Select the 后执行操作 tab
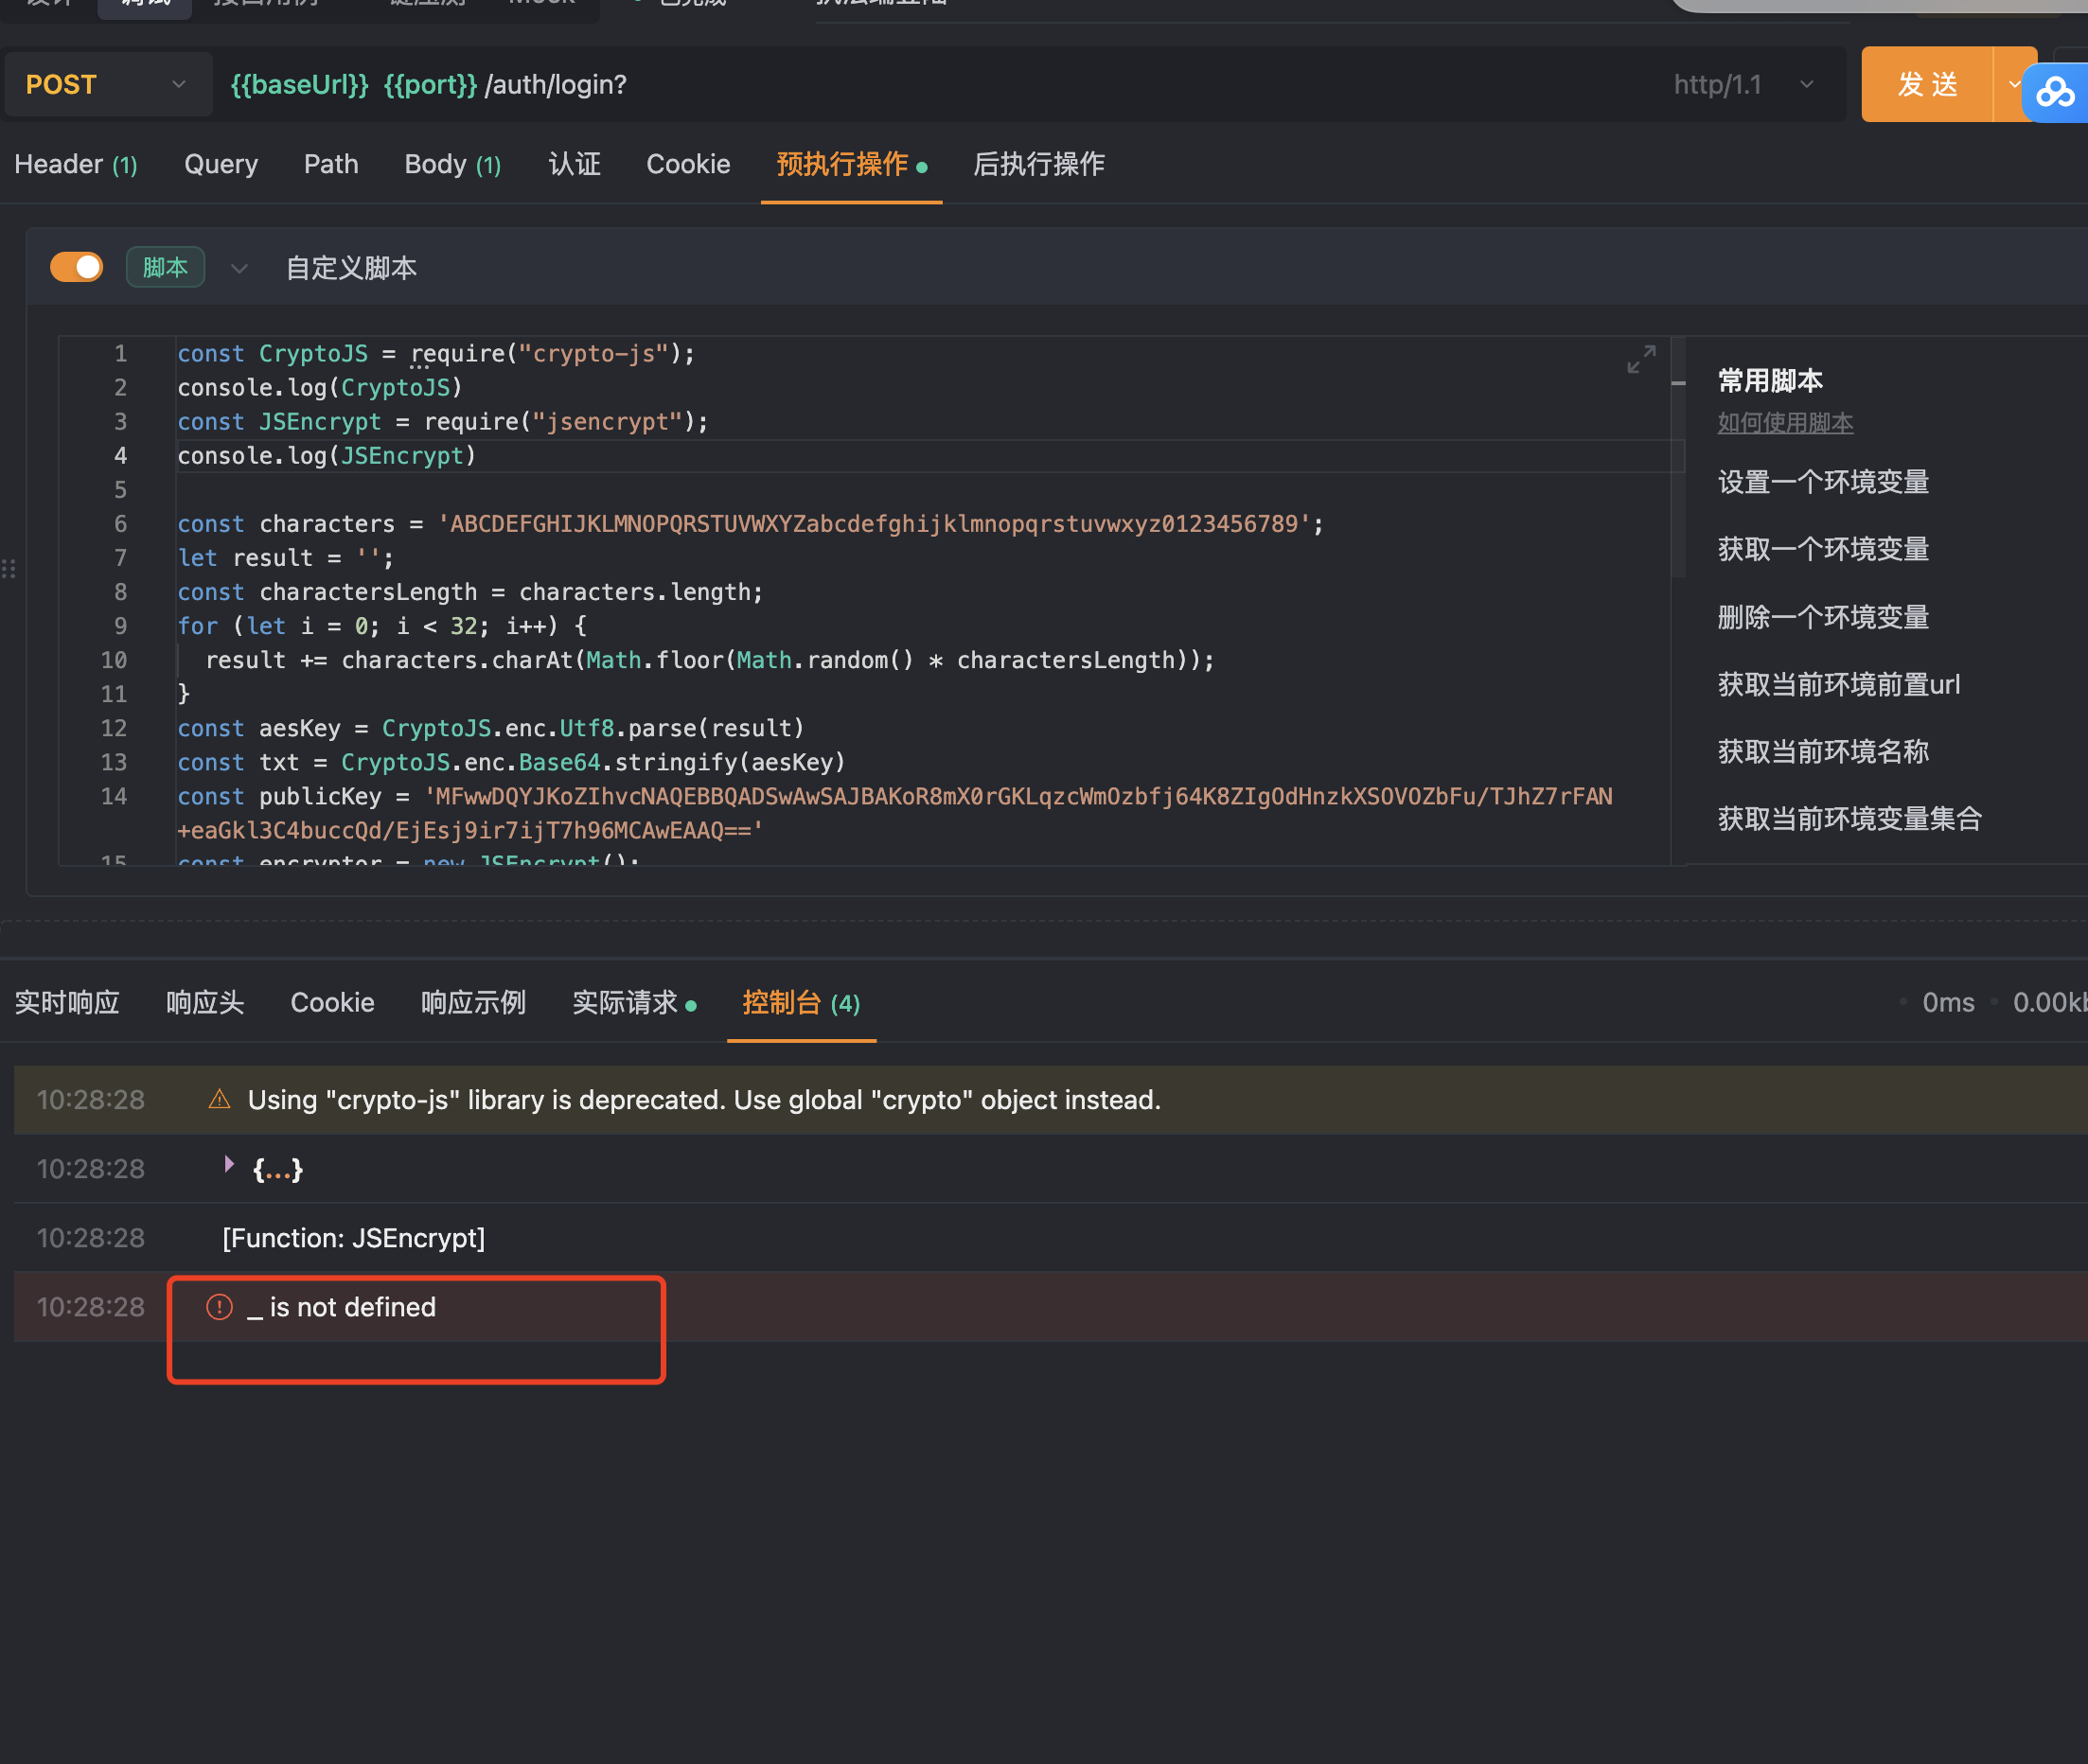2088x1764 pixels. 1039,164
